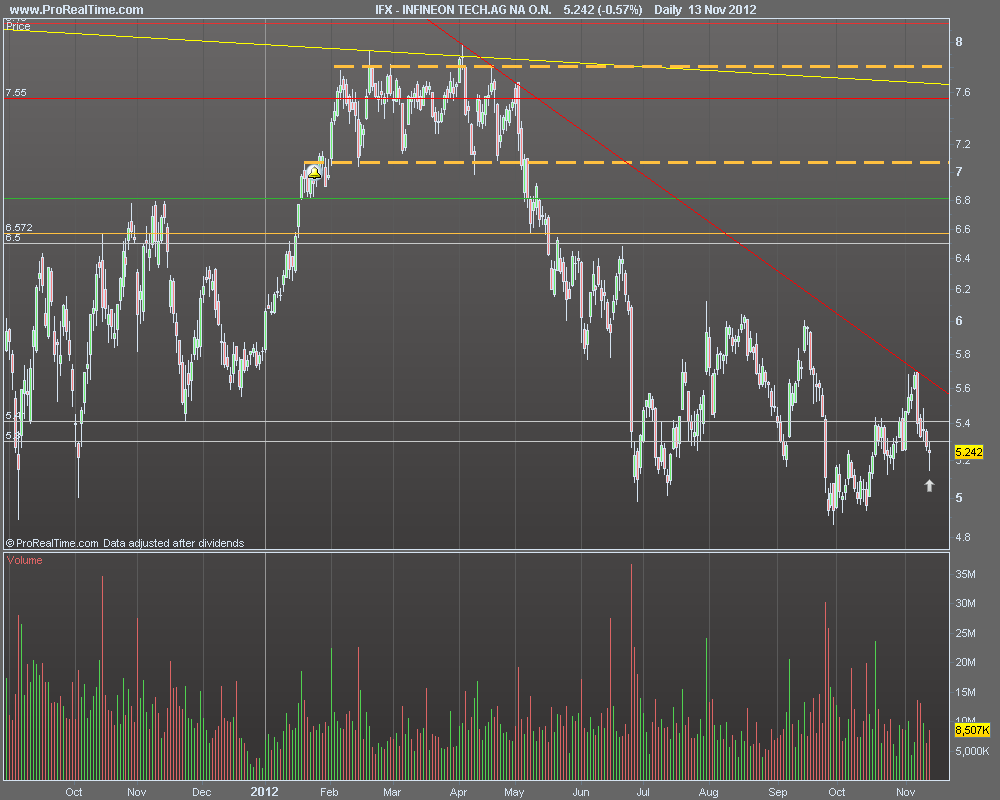Click the 6.8 price axis label
Viewport: 1000px width, 800px height.
point(962,200)
